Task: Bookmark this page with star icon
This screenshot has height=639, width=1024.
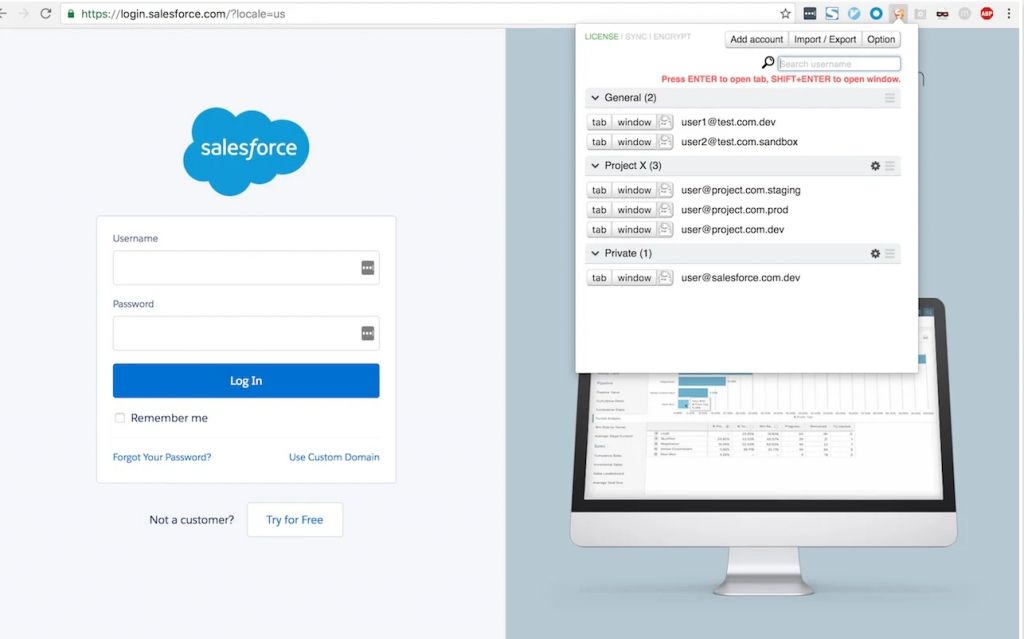Action: pos(785,14)
